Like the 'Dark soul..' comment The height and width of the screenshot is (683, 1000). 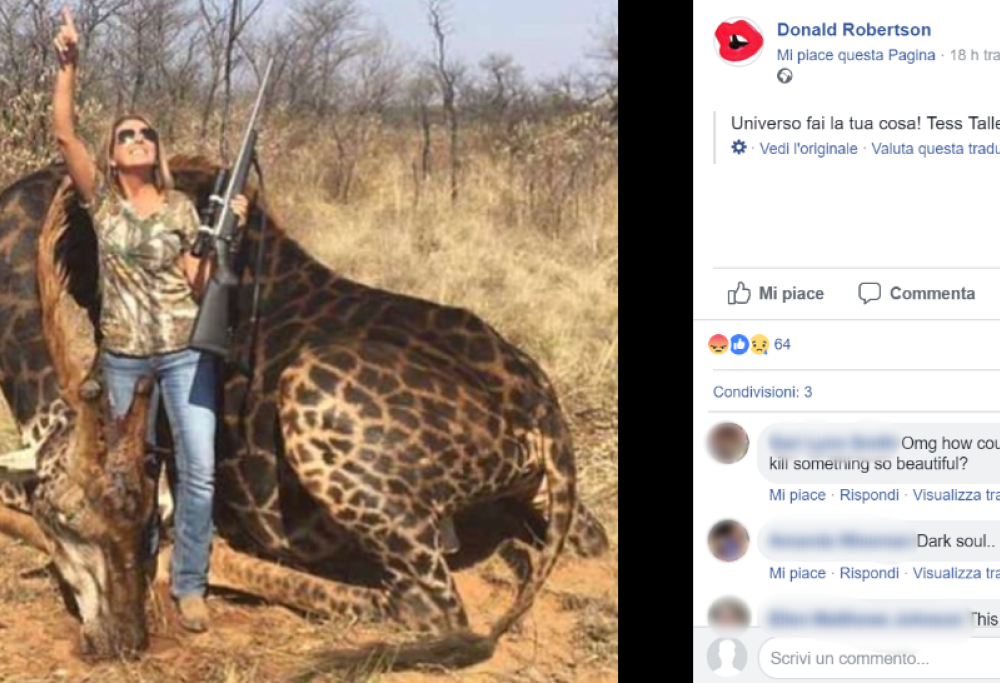point(797,573)
